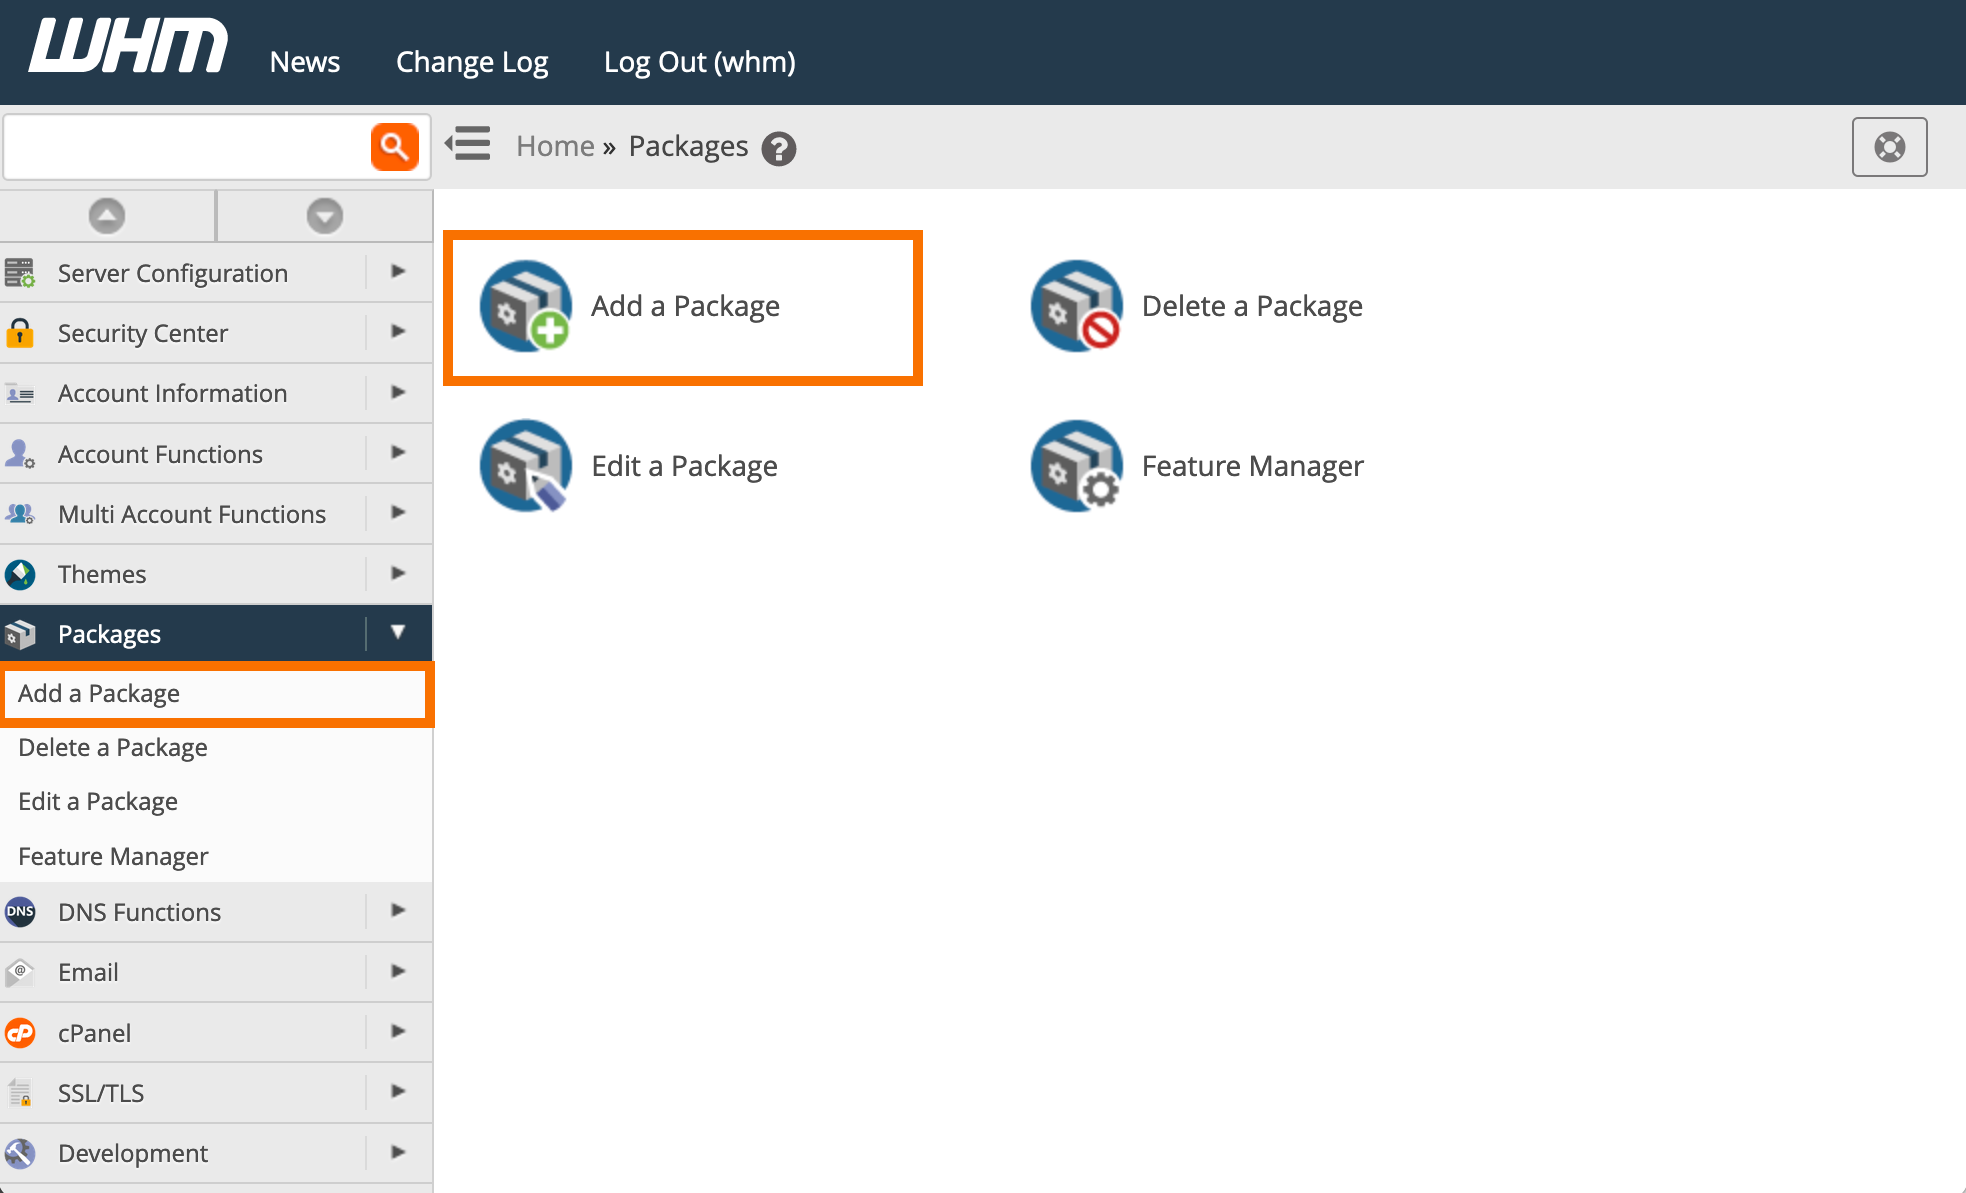Open DNS Functions label in sidebar

(x=139, y=912)
